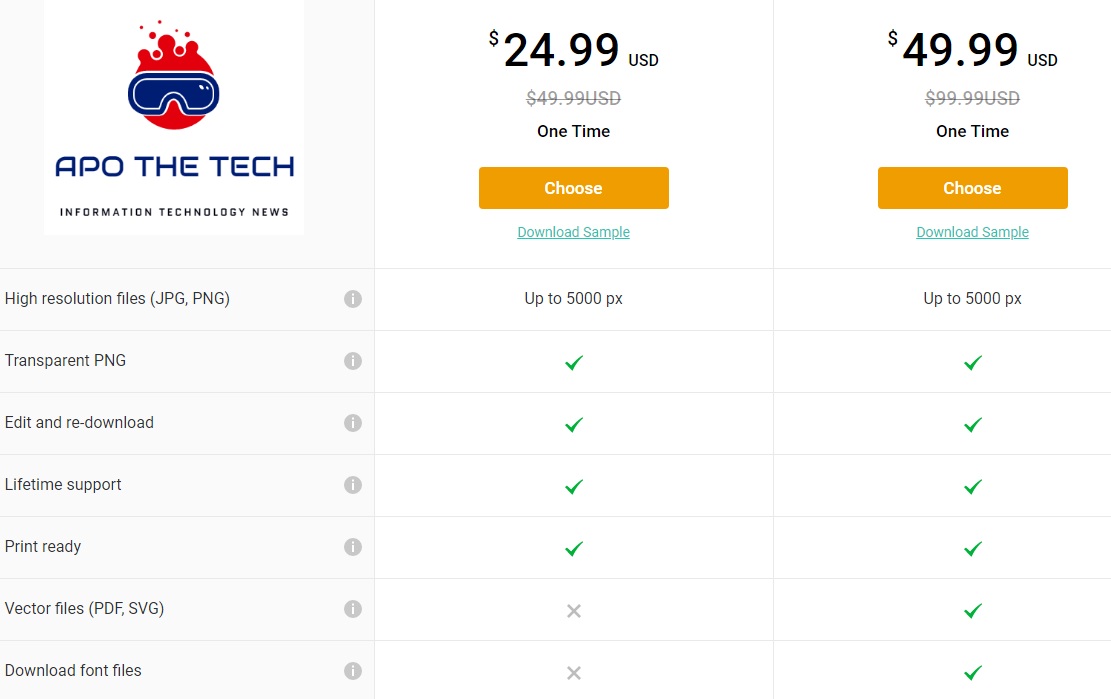The image size is (1111, 699).
Task: Click gray X for Download font files
Action: (574, 673)
